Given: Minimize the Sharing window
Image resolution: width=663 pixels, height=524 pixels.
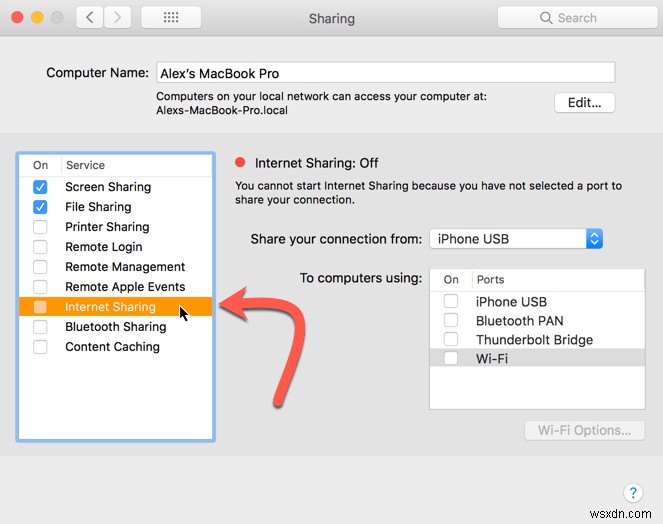Looking at the screenshot, I should pos(37,17).
